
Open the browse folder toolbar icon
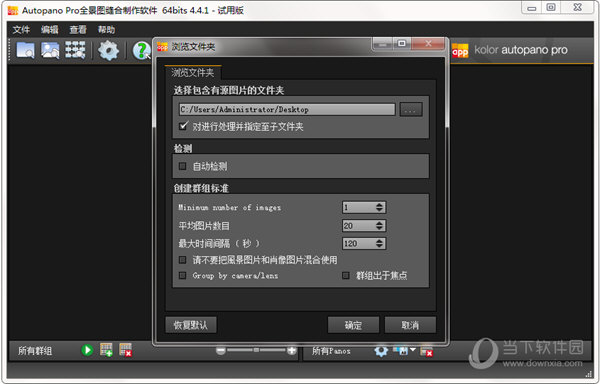pyautogui.click(x=26, y=50)
